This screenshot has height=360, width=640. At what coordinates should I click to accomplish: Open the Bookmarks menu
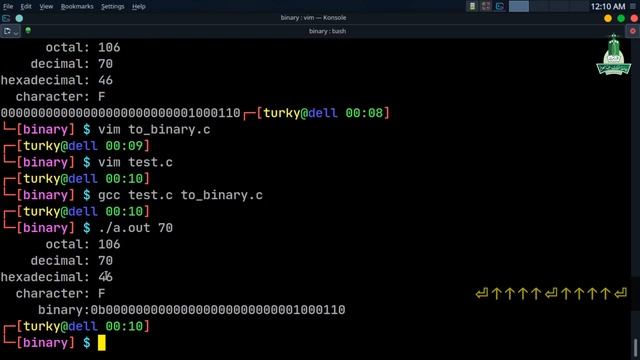[x=77, y=7]
